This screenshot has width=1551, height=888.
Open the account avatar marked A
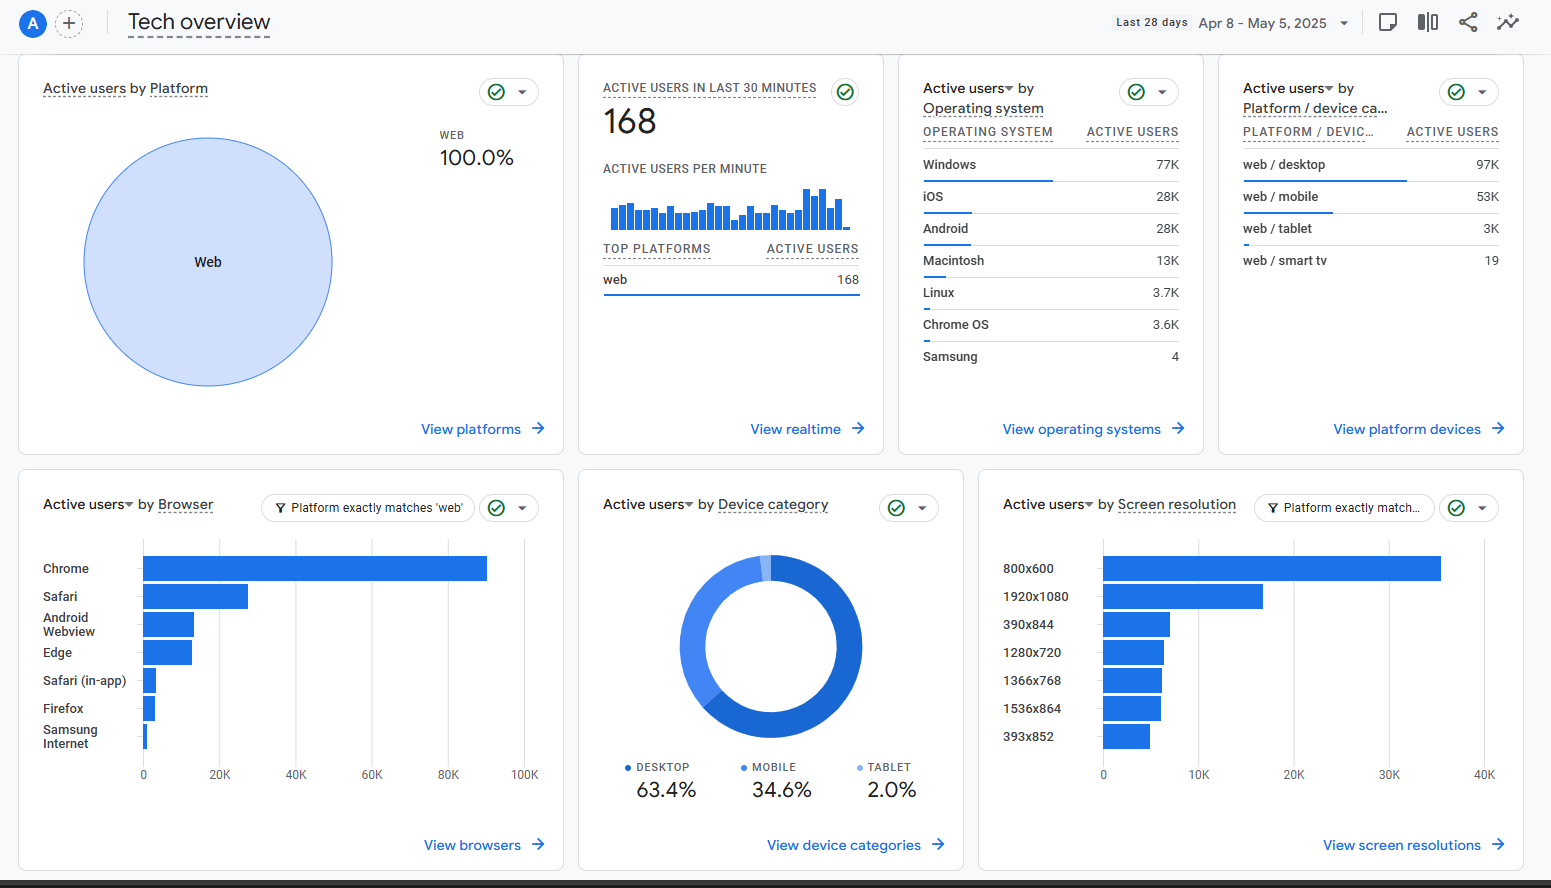[x=32, y=23]
